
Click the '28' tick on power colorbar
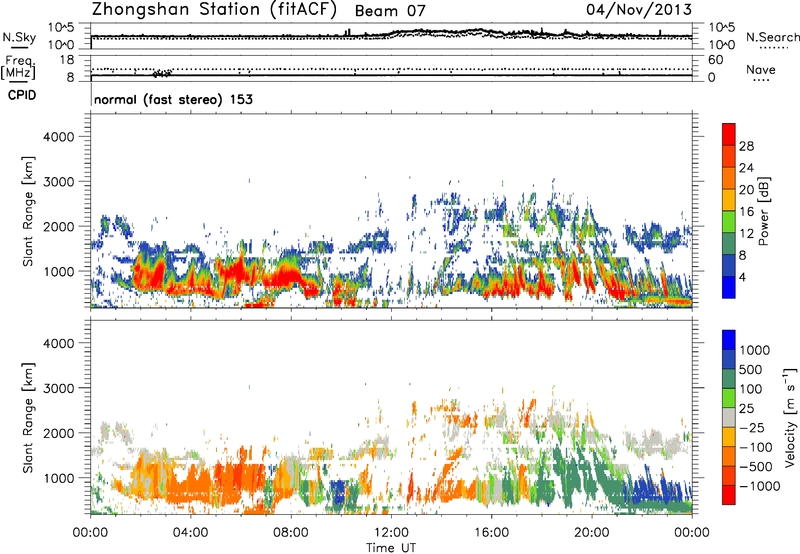(x=746, y=146)
